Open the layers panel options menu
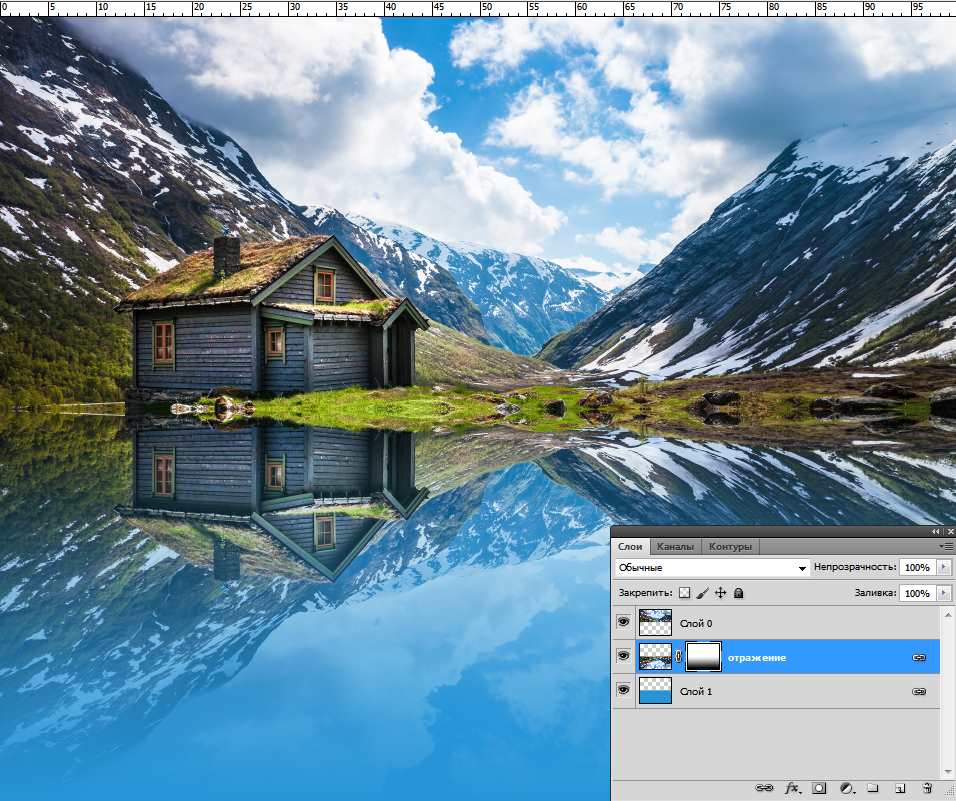 coord(947,546)
